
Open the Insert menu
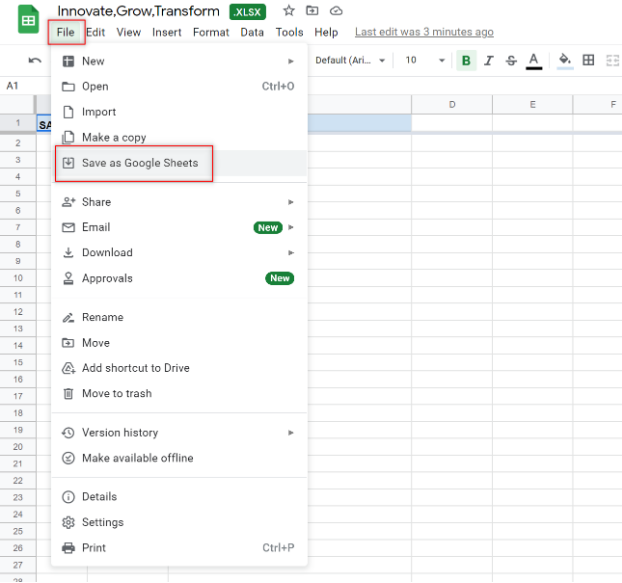[167, 32]
